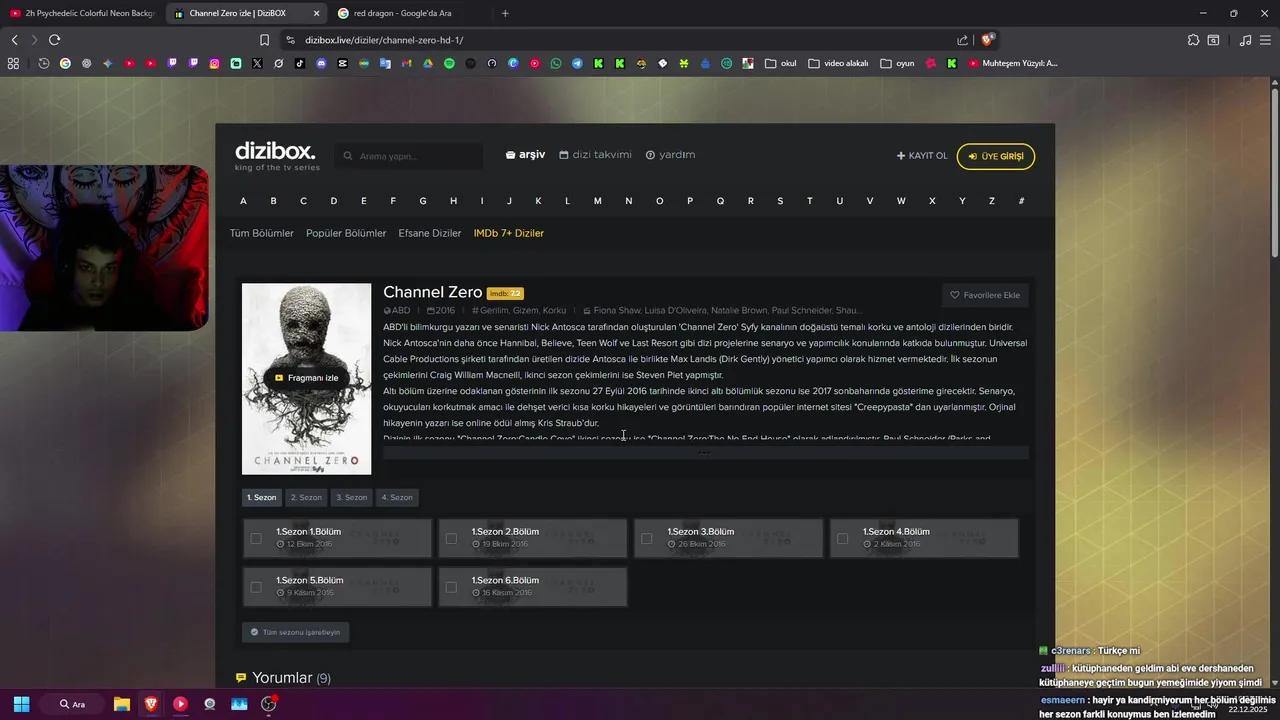This screenshot has height=720, width=1280.
Task: Go back with the browser back arrow
Action: tap(14, 40)
